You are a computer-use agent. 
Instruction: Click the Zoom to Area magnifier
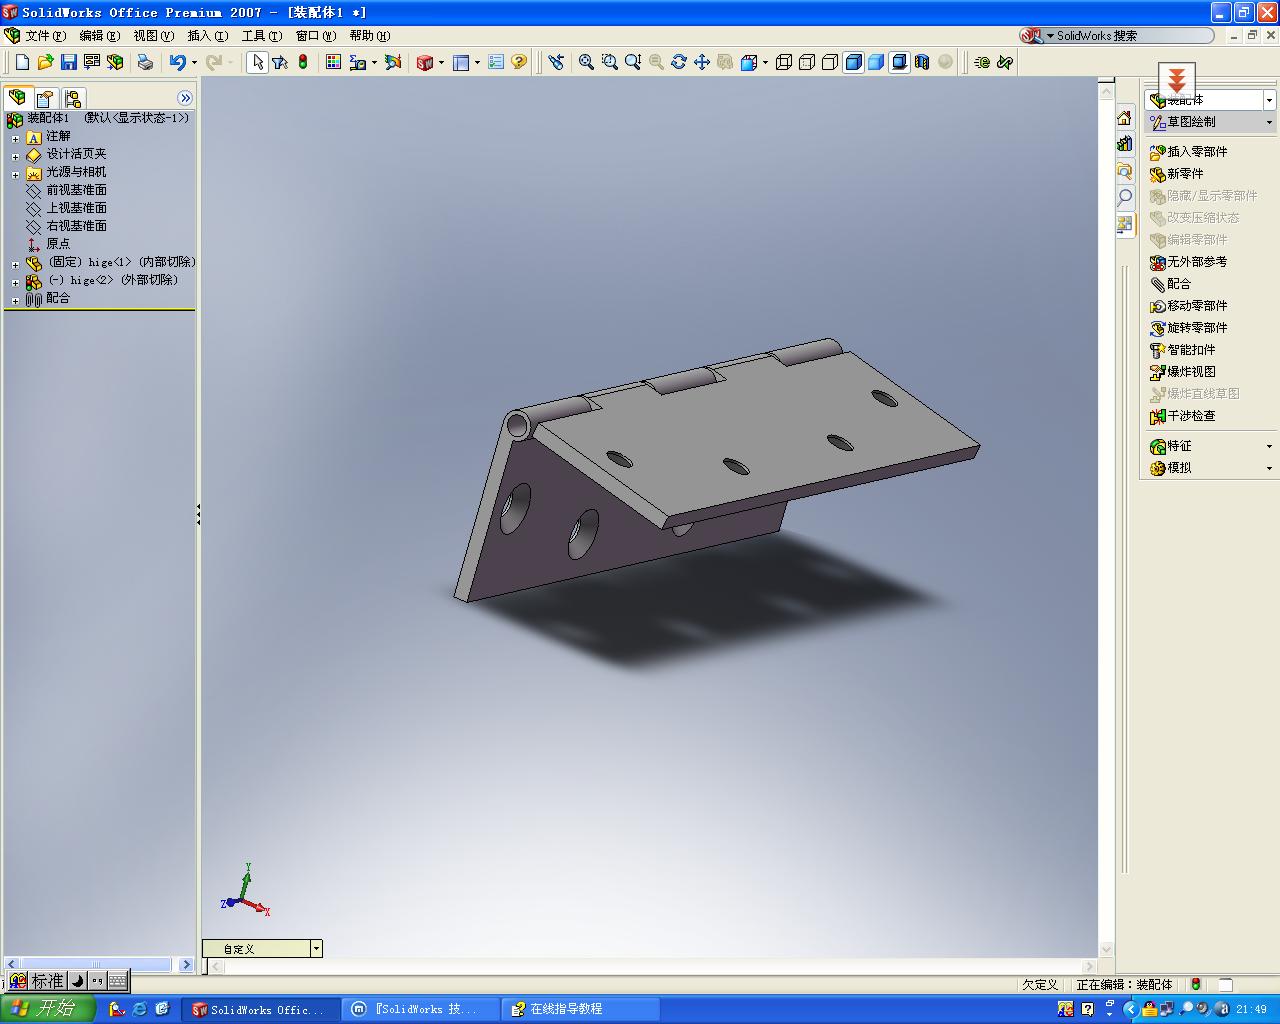[x=610, y=62]
